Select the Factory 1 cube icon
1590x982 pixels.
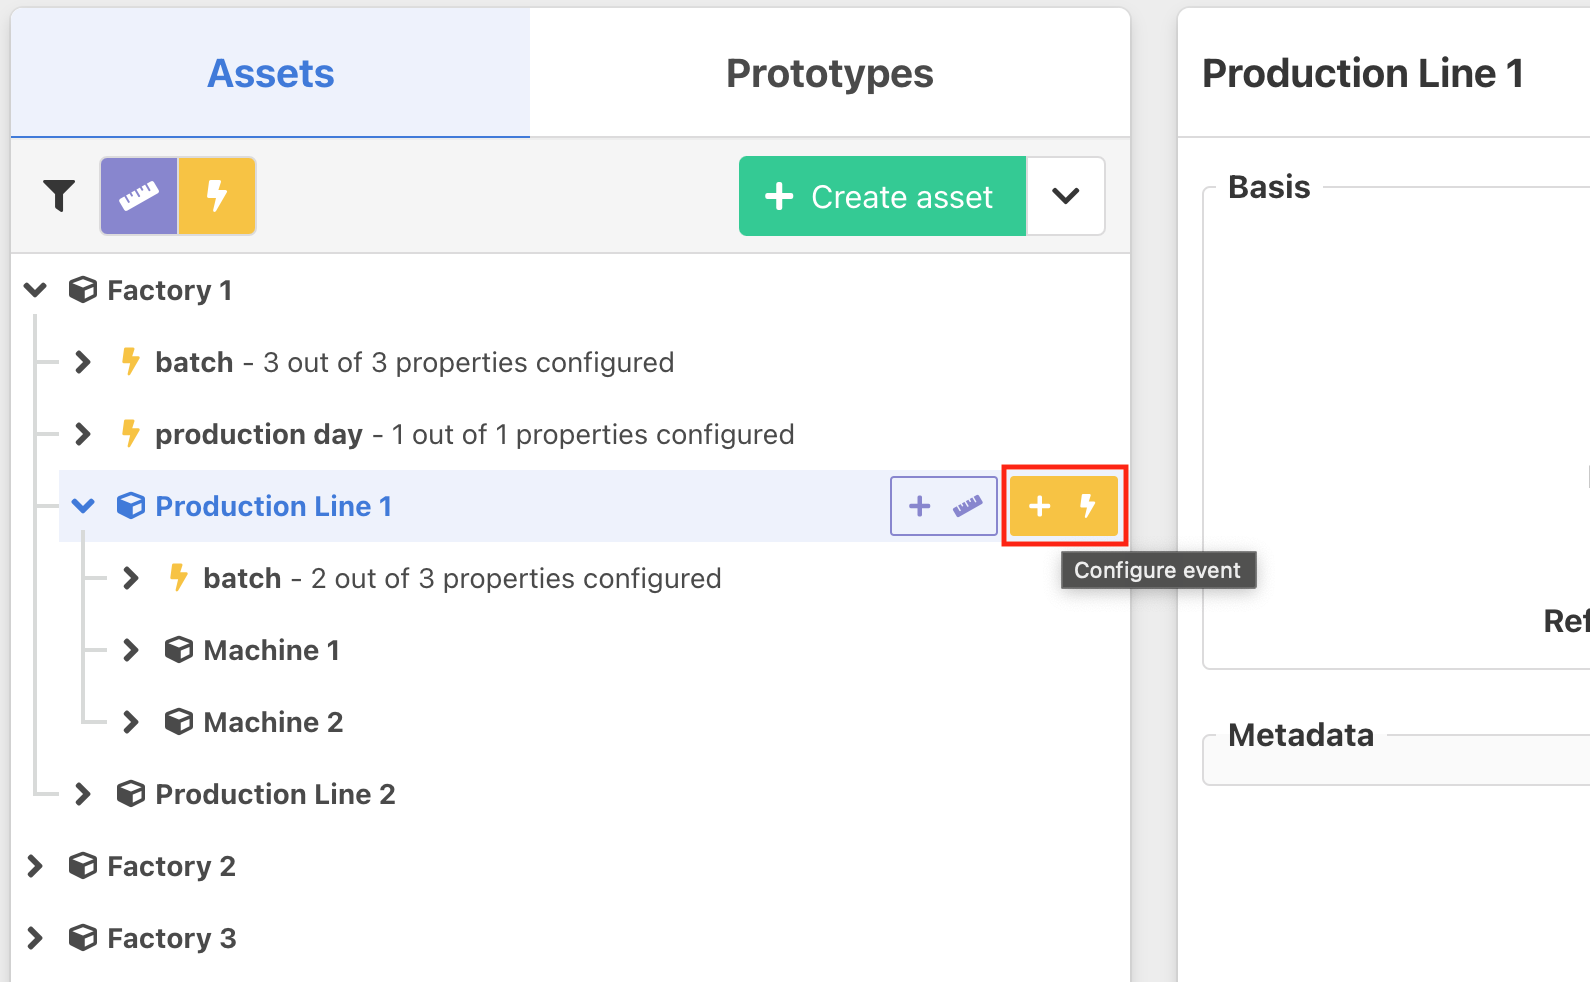tap(83, 290)
